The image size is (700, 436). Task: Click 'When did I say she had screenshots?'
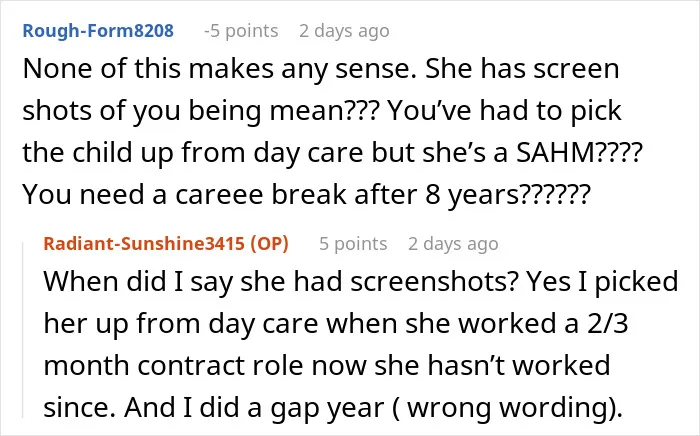pos(281,282)
